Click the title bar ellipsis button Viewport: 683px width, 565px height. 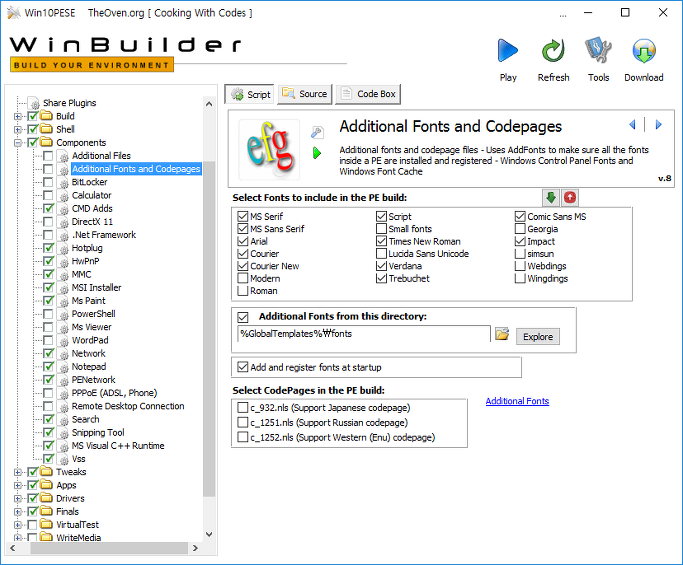coord(563,14)
